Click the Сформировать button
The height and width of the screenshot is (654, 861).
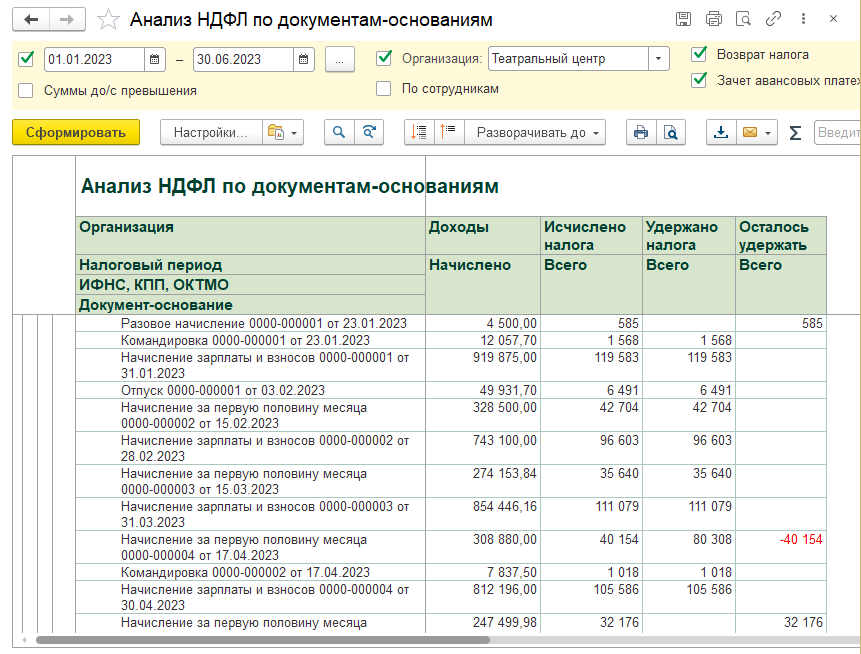[76, 132]
